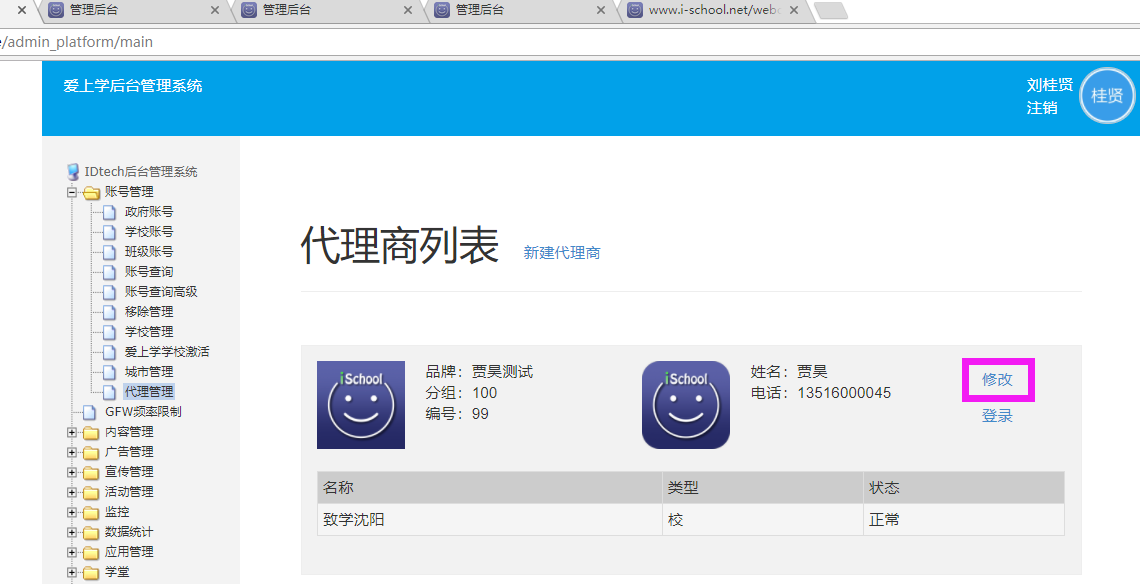Click the IDtech后台管理系统 root computer icon
Viewport: 1140px width, 584px height.
point(73,172)
